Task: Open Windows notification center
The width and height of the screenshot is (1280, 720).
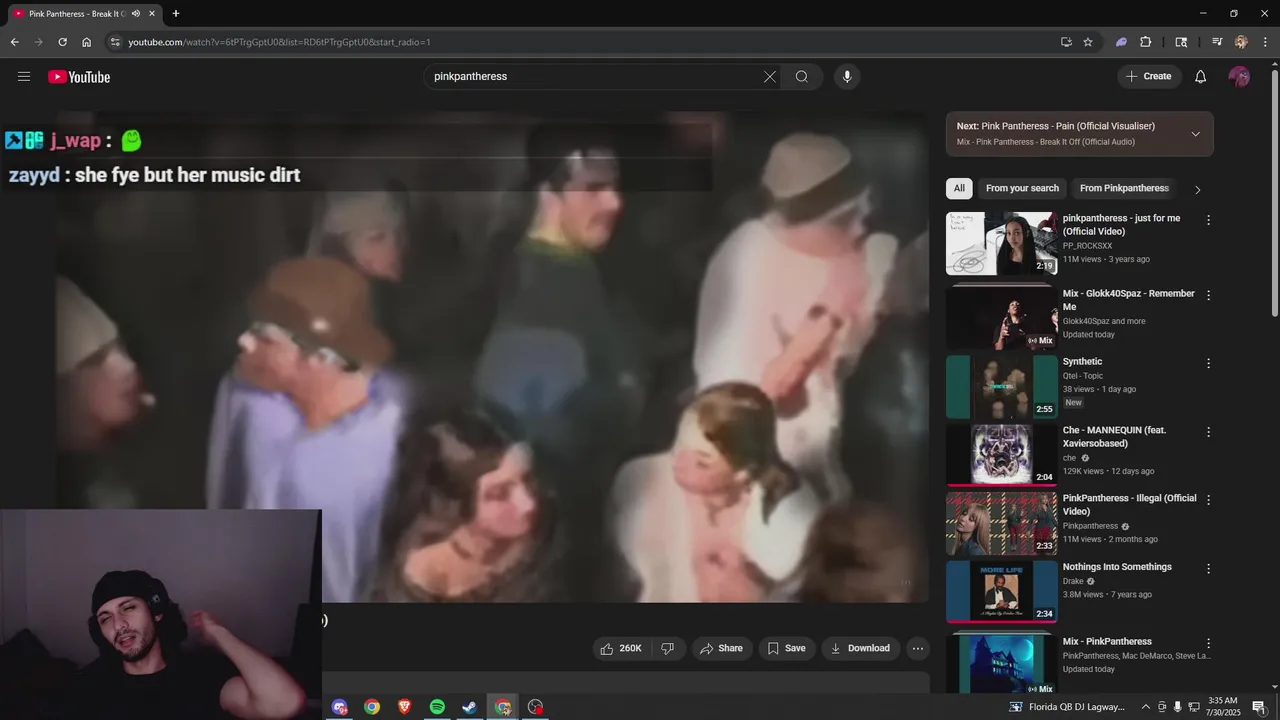Action: [x=1259, y=707]
